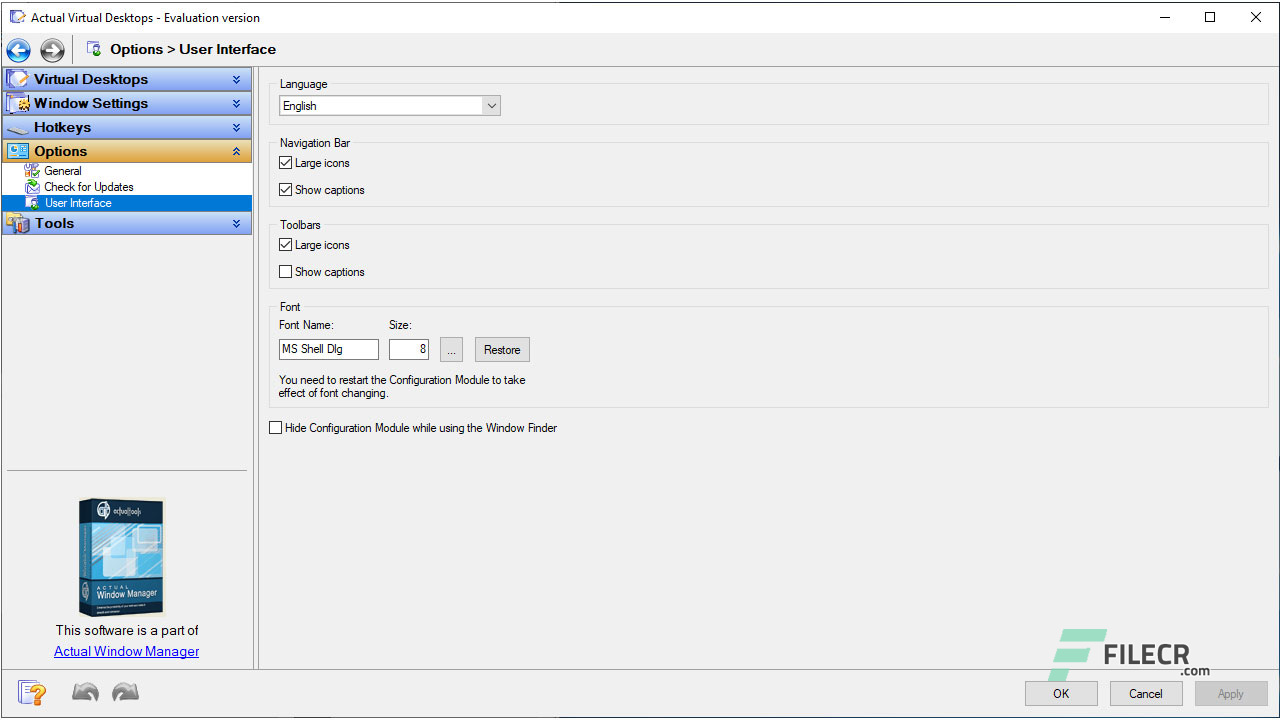Click the Window Settings section icon

pos(18,103)
